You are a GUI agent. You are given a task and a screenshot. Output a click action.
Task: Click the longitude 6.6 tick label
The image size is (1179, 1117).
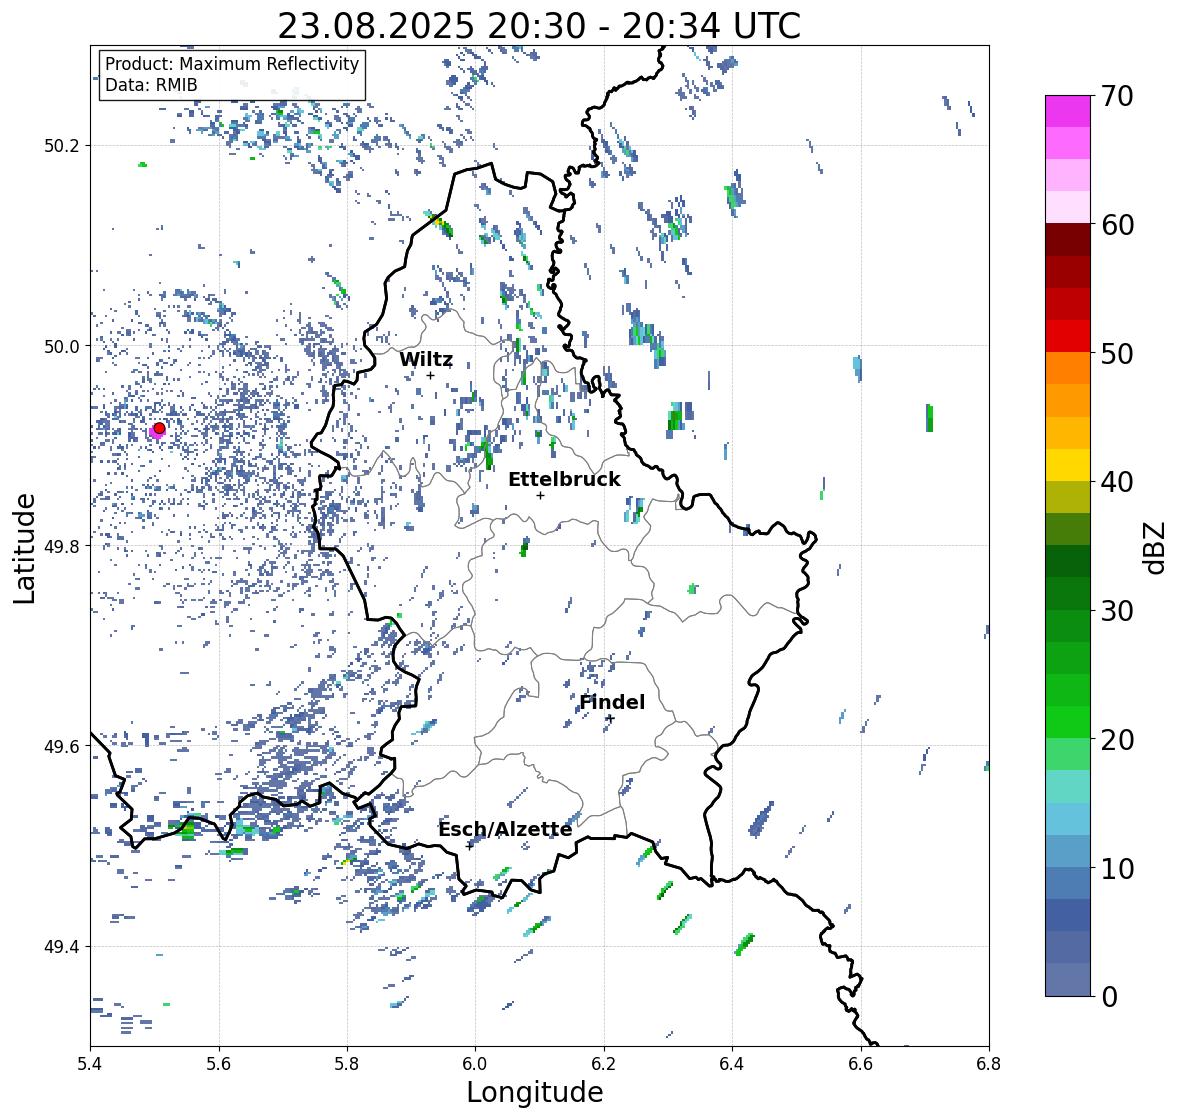861,1064
